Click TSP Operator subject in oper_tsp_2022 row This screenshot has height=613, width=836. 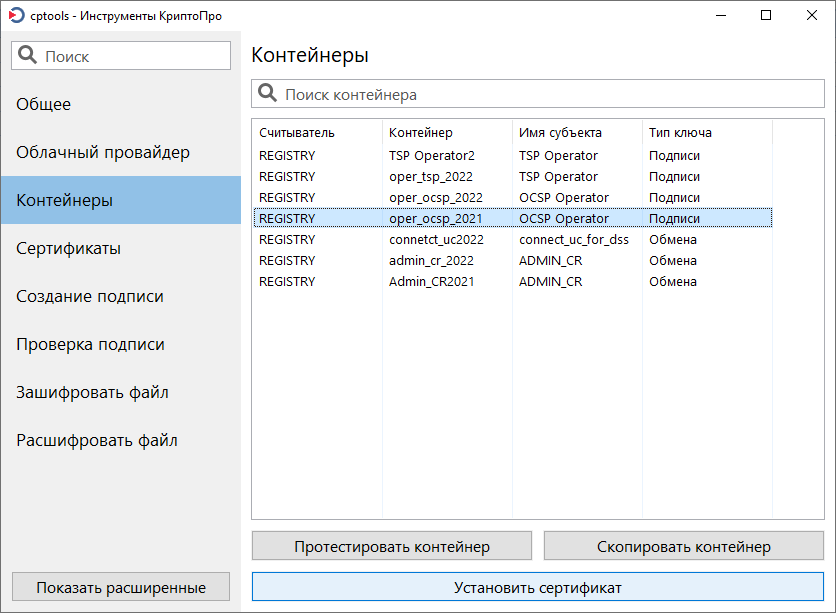coord(558,176)
